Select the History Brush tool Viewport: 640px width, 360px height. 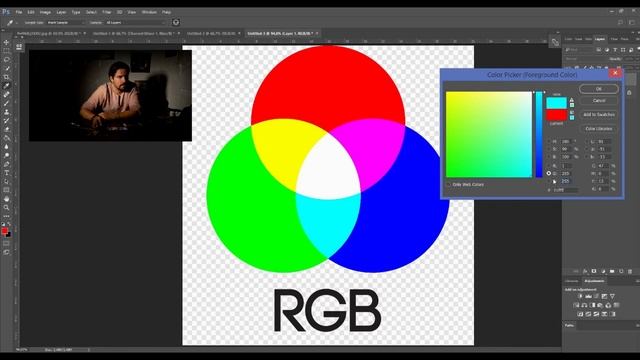tap(6, 120)
